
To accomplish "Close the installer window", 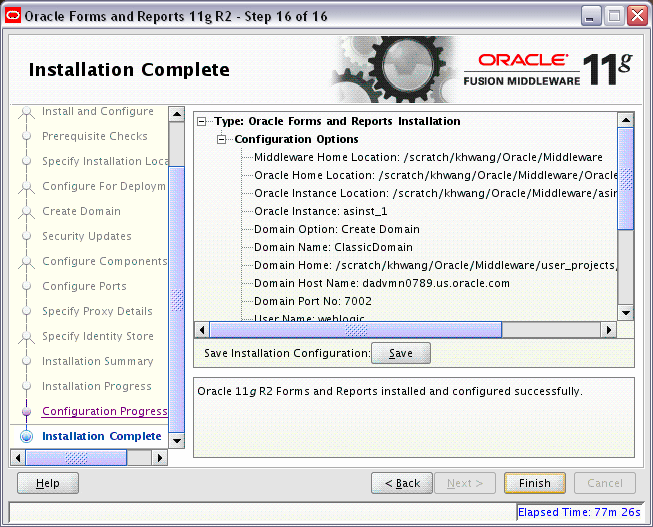I will pos(638,16).
